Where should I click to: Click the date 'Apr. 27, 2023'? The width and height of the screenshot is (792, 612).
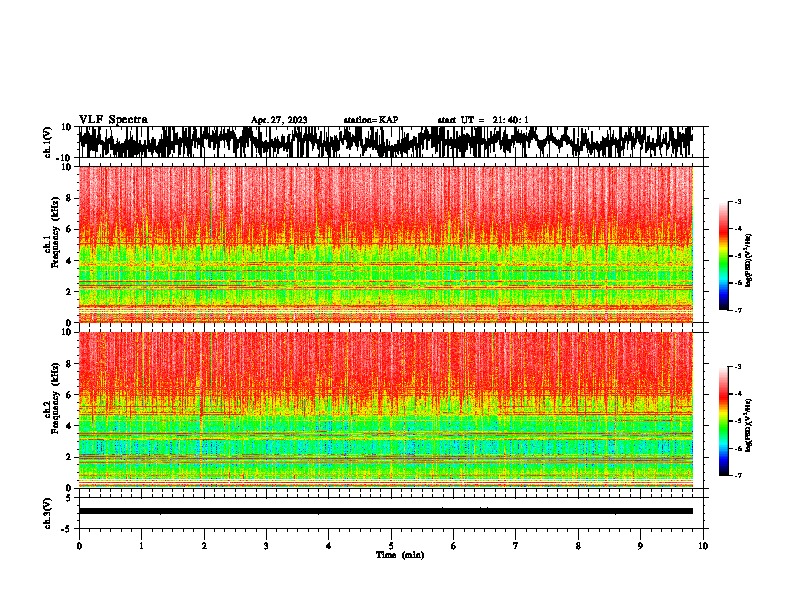click(279, 120)
